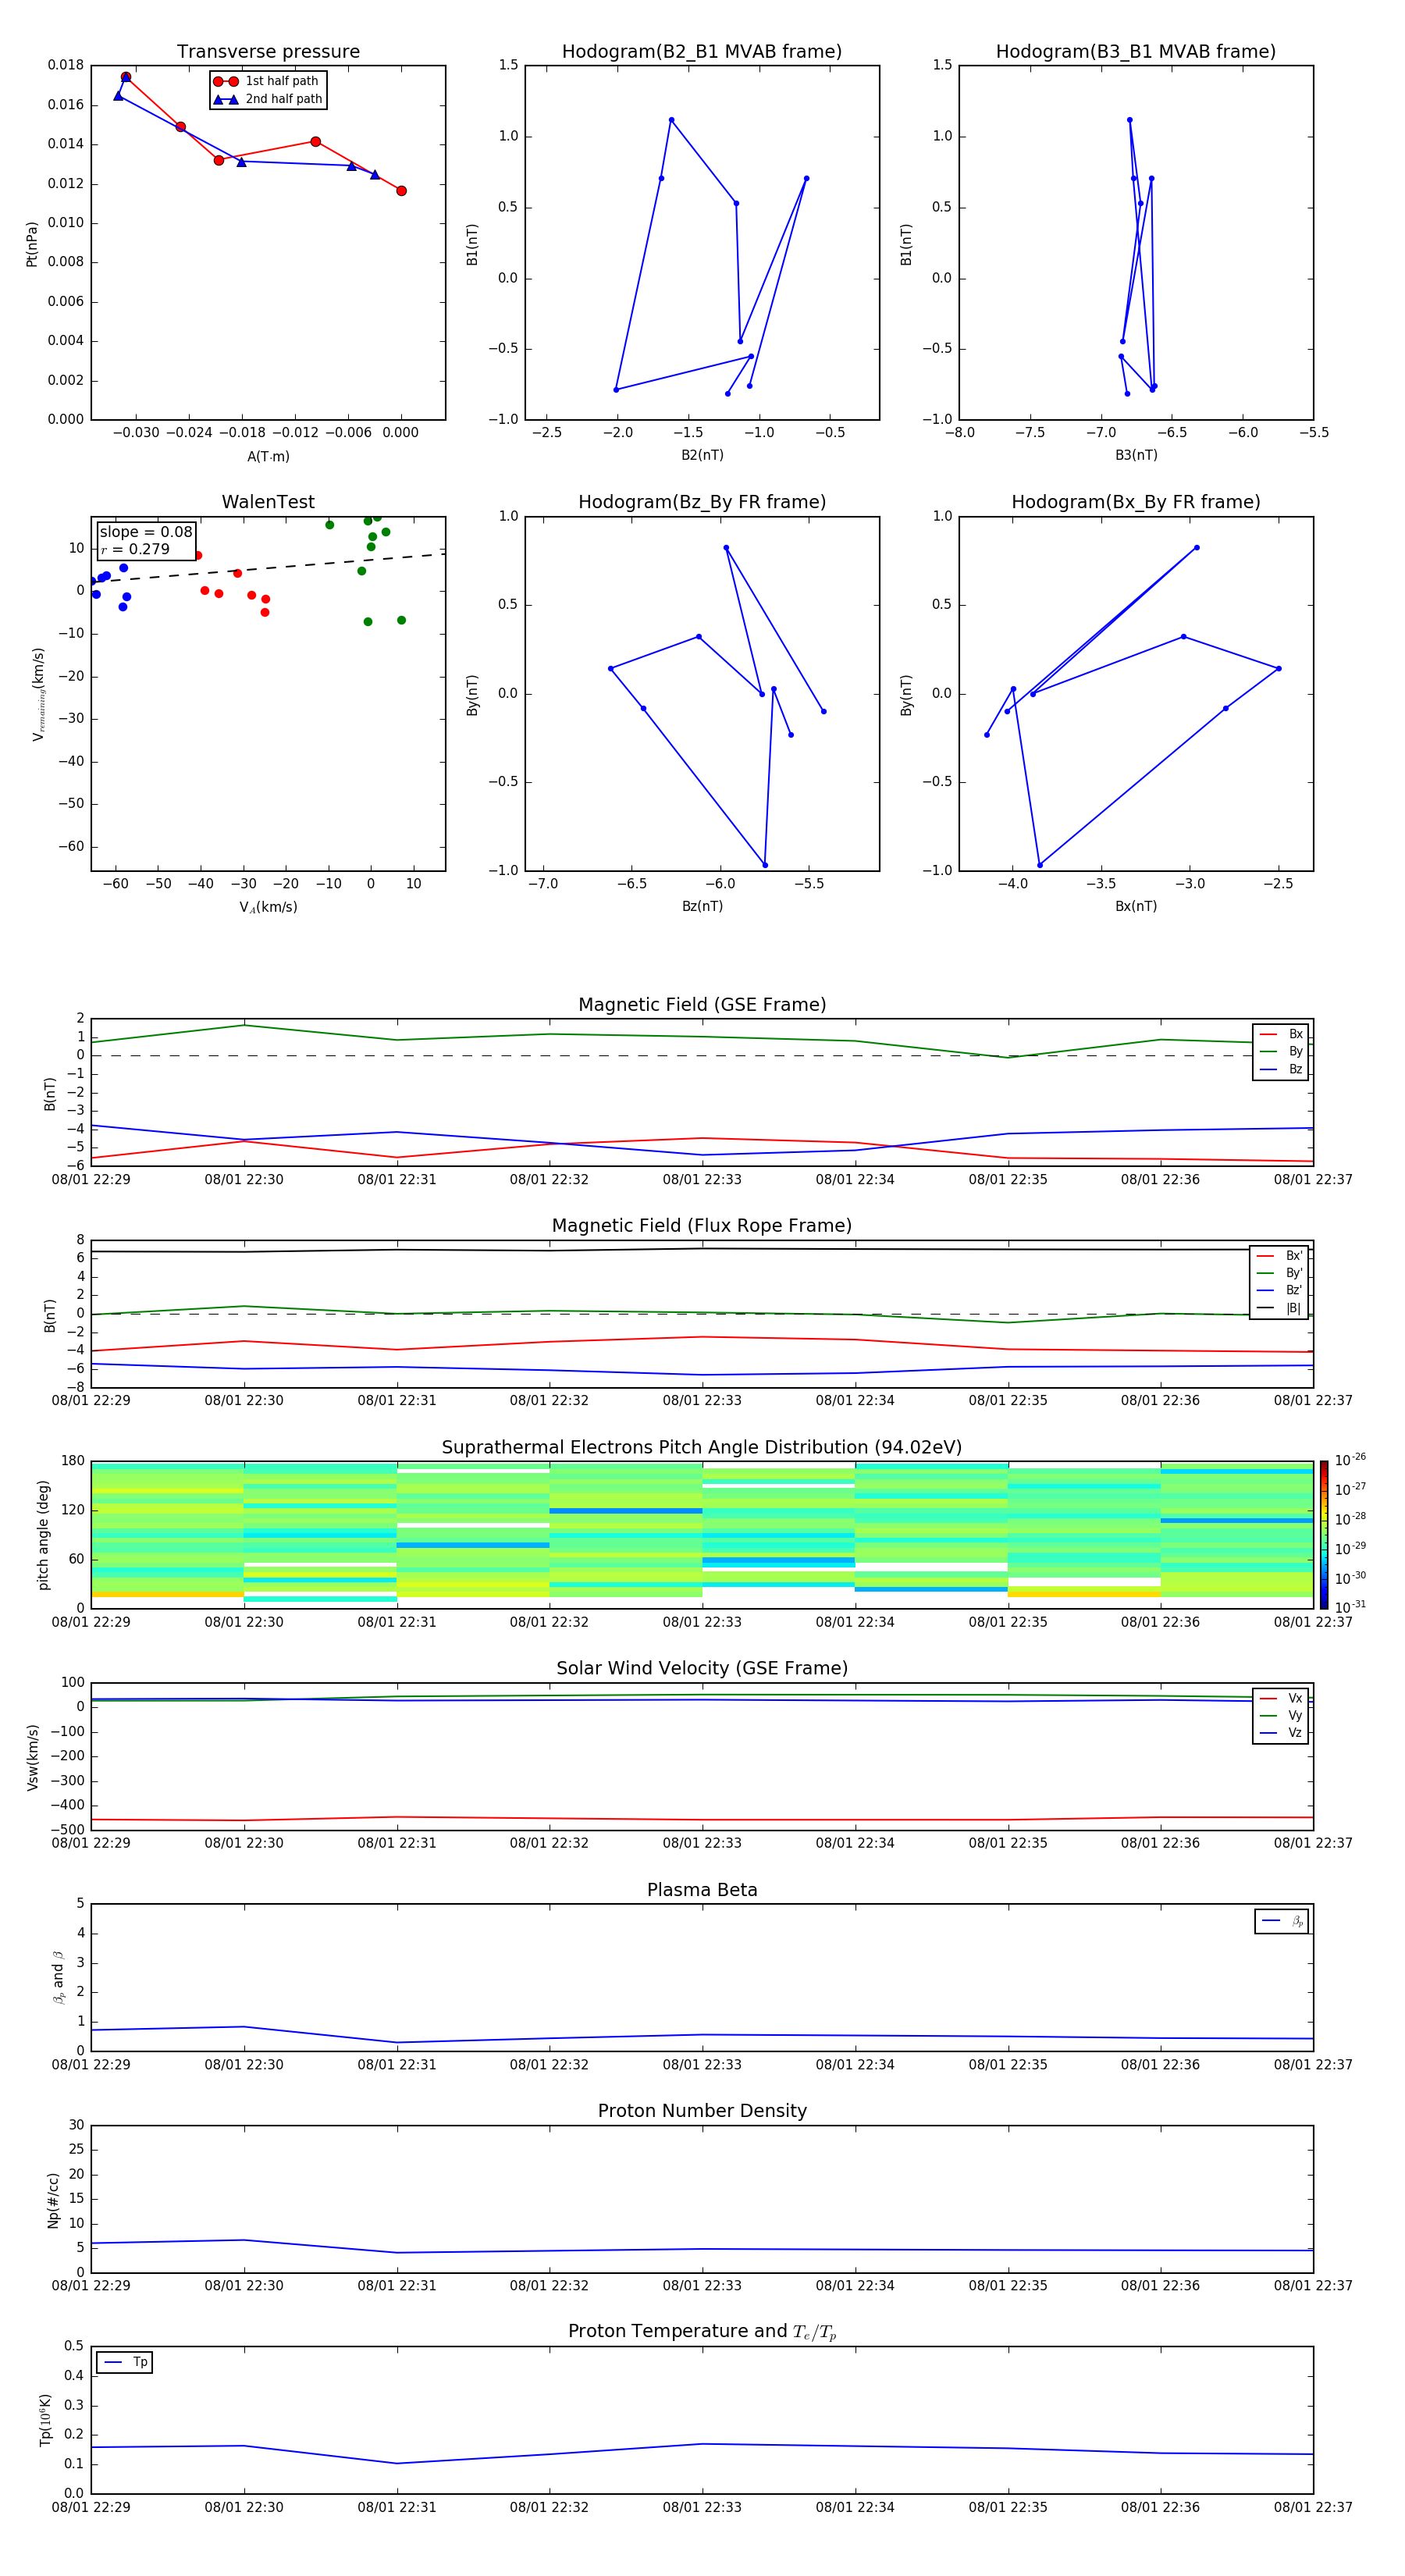Screen dimensions: 1405x2576
Task: Click the 'Hodogram(B3_B1 MVAB frame)' title
Action: 1136,52
